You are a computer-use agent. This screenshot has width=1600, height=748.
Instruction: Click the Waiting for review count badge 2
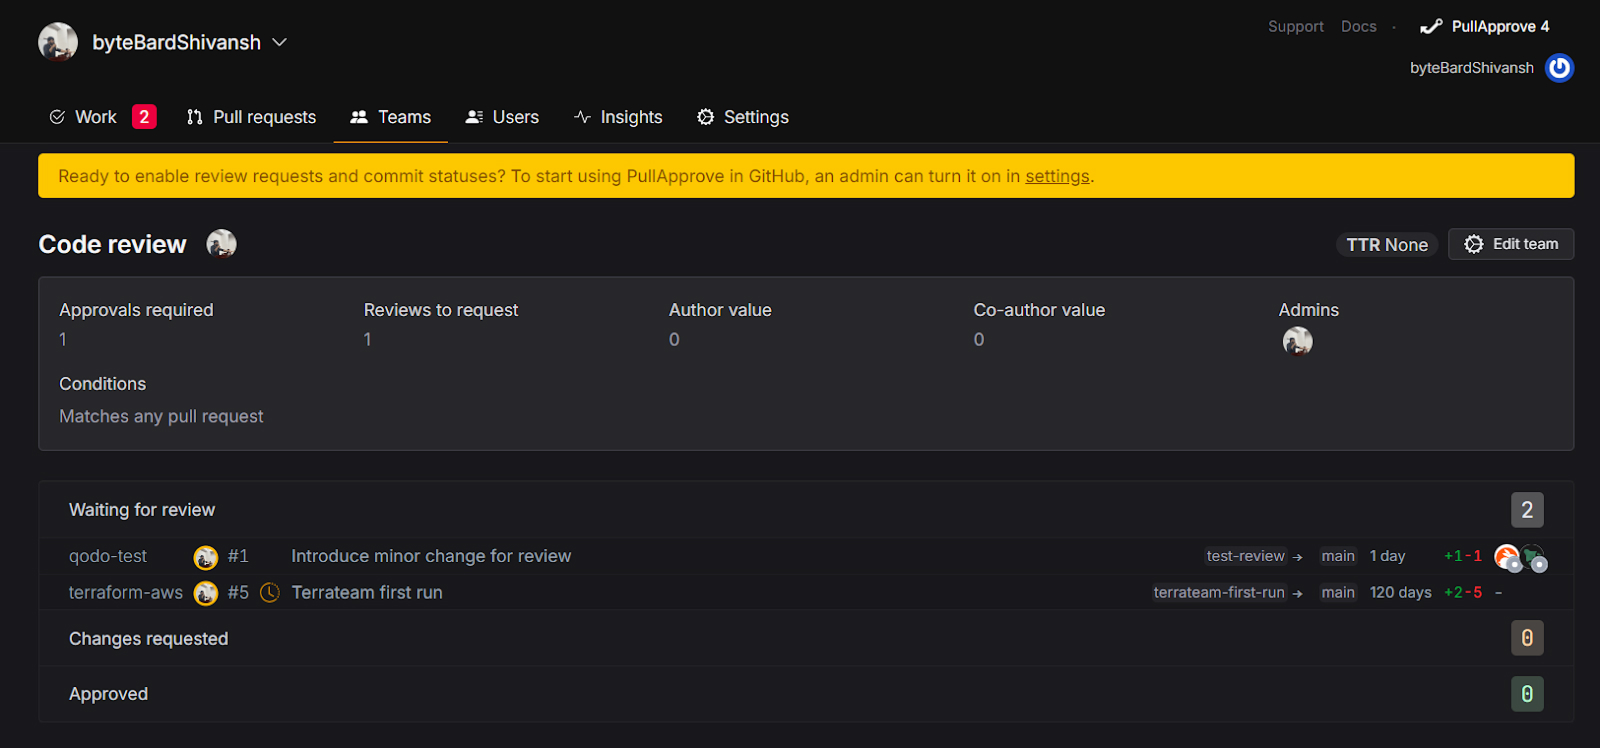pos(1527,510)
